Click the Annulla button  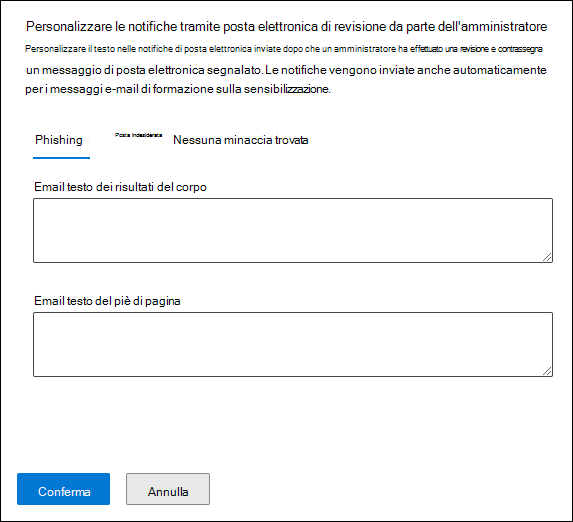(168, 489)
